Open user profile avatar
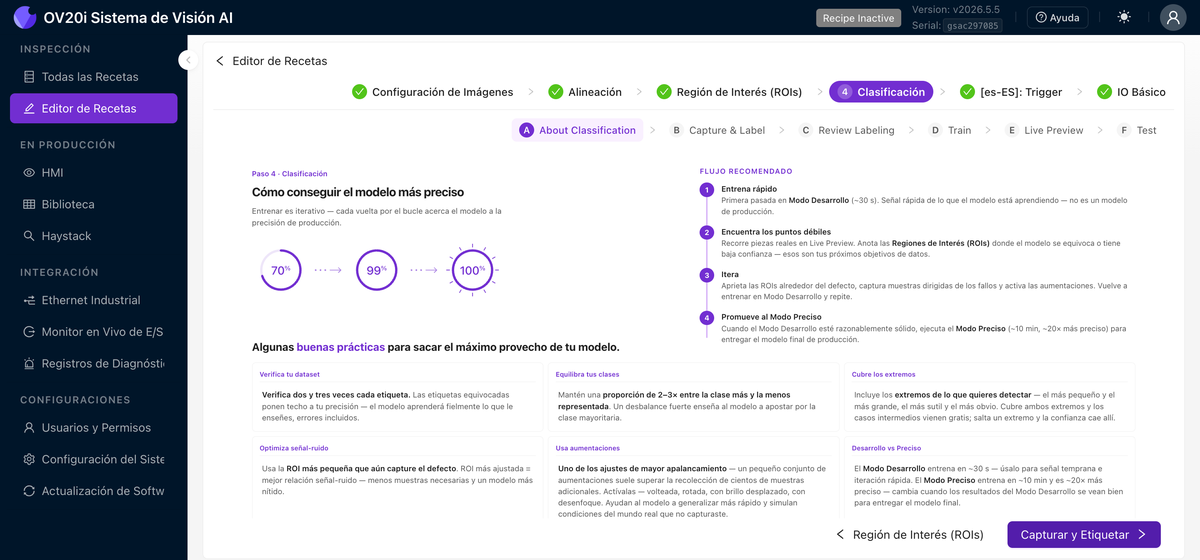The height and width of the screenshot is (560, 1200). point(1173,17)
